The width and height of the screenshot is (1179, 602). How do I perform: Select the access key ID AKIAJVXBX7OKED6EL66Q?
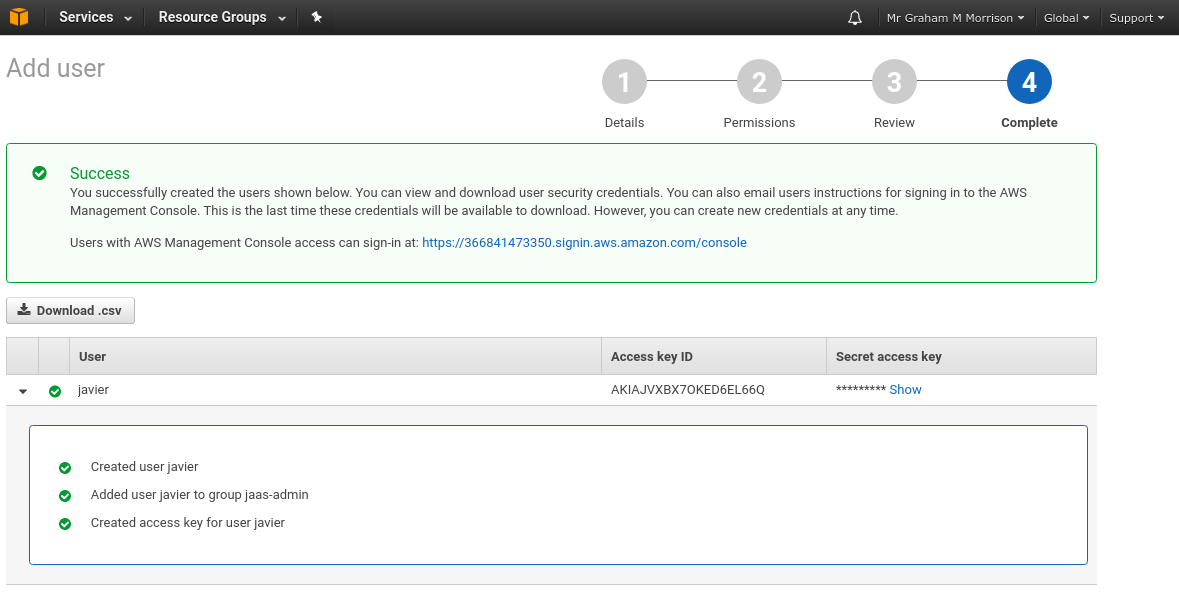[x=688, y=389]
